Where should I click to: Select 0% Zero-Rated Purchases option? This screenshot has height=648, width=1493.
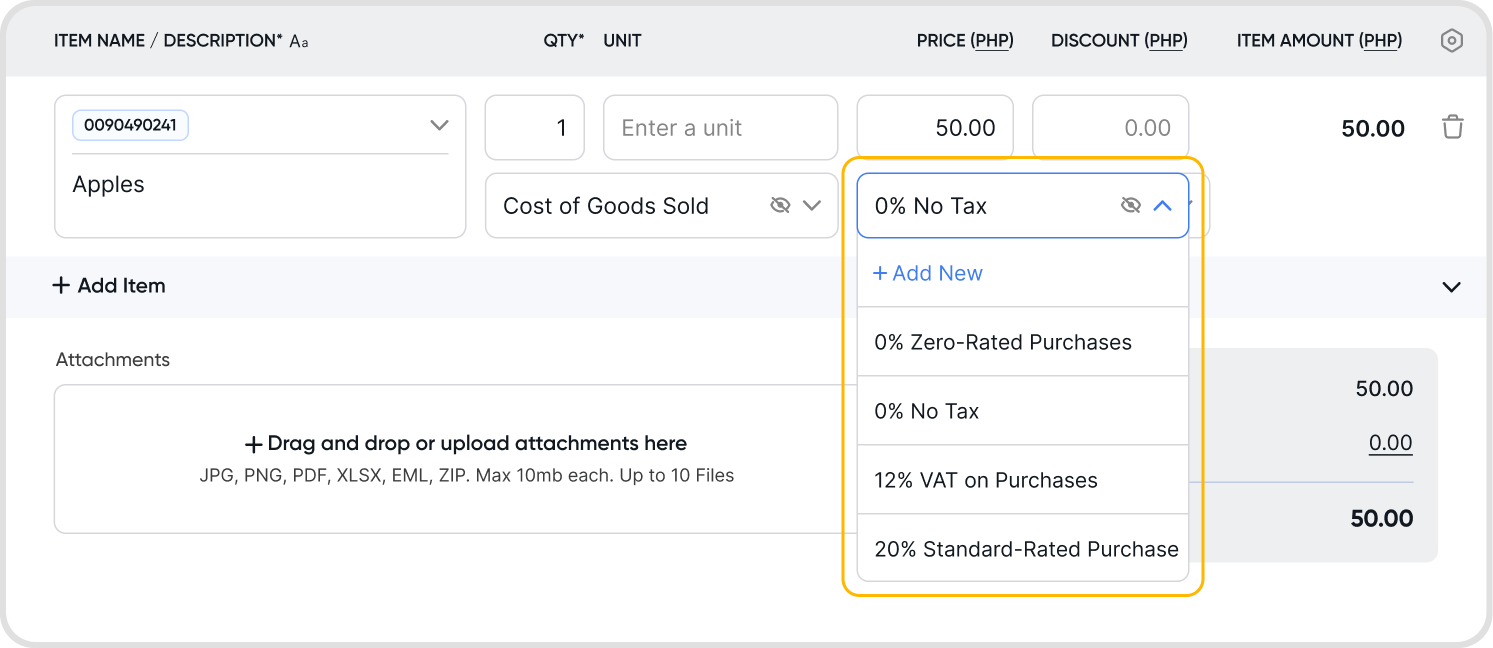1003,342
